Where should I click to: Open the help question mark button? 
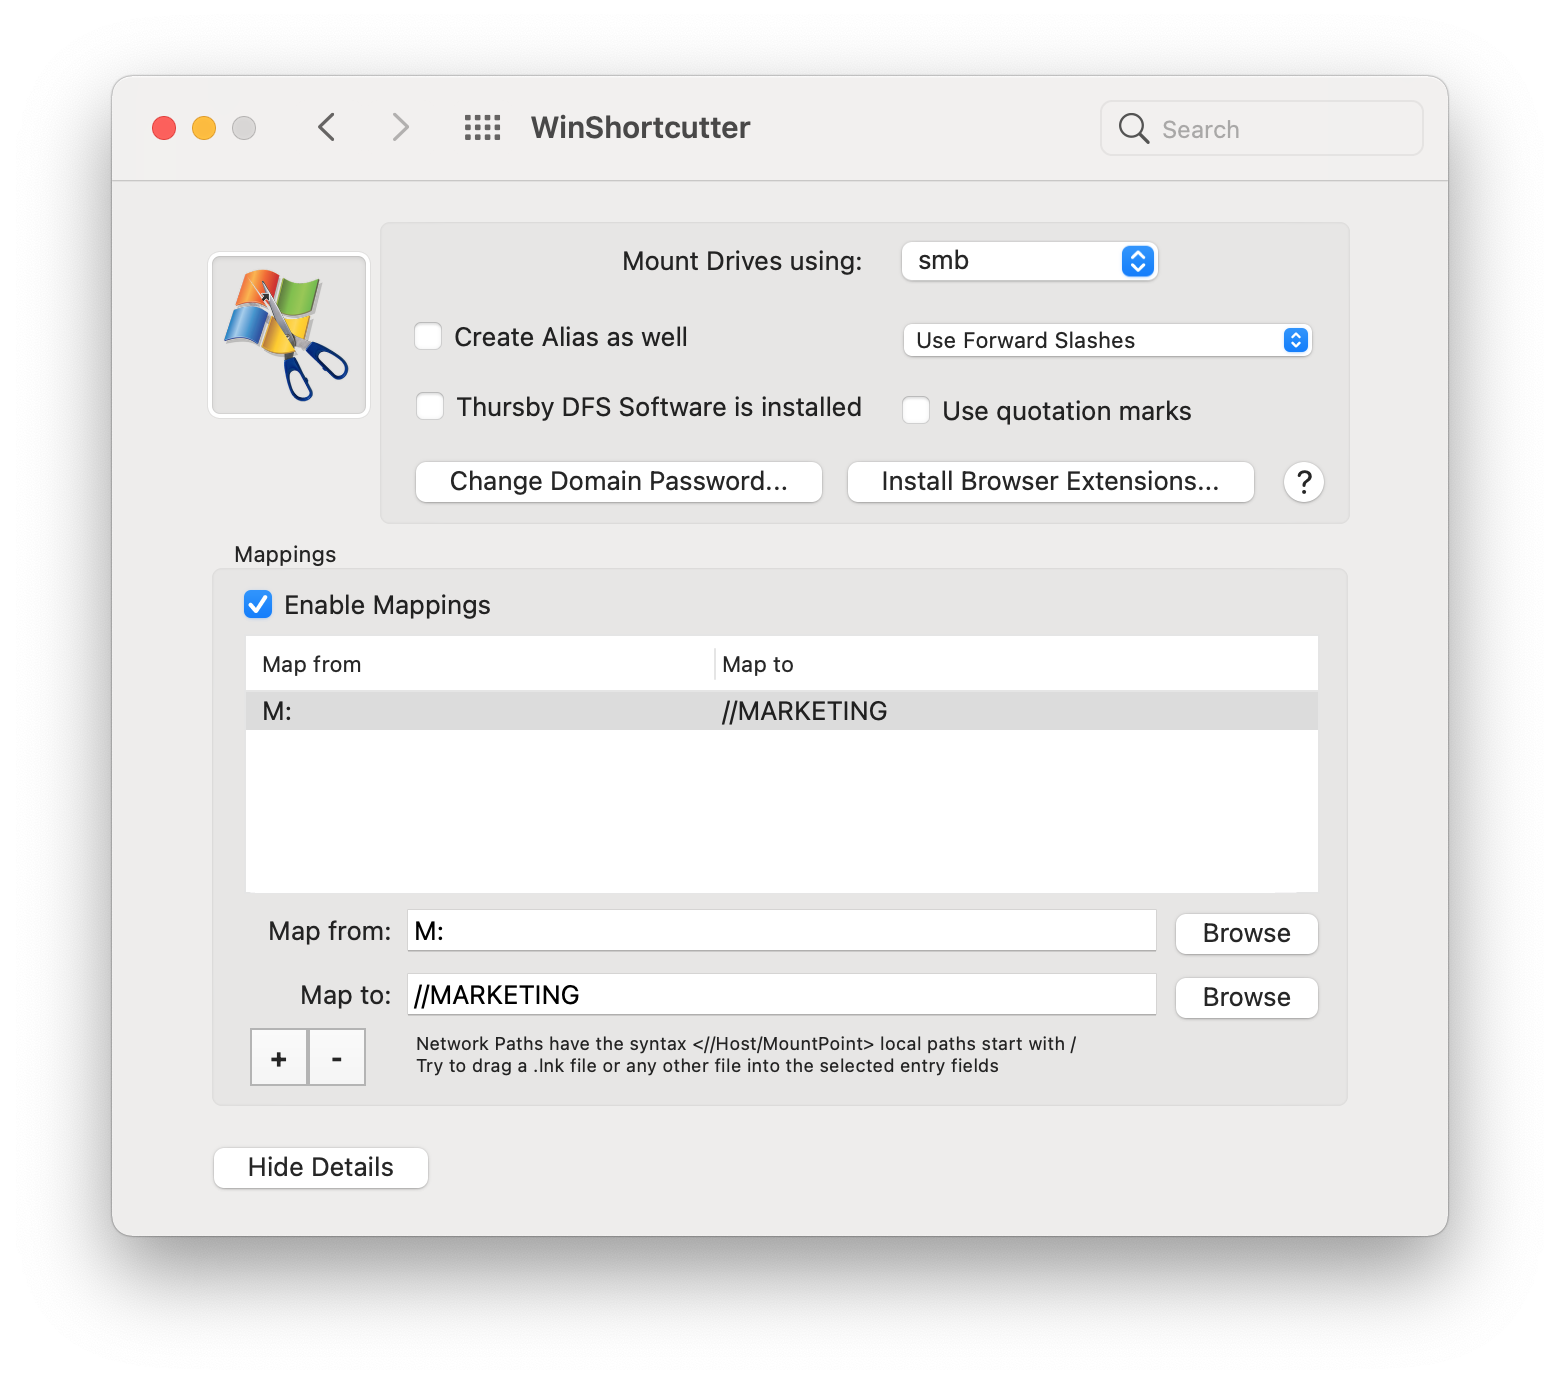[1304, 482]
